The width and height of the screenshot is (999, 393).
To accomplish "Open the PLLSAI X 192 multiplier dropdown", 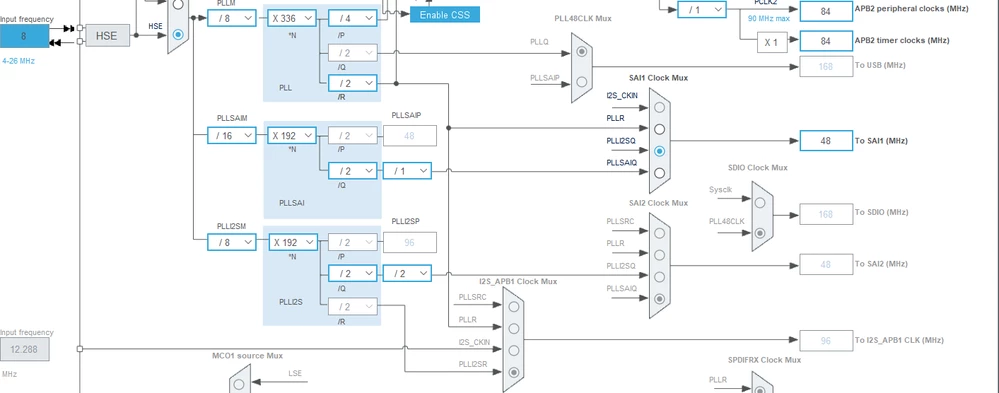I will click(x=292, y=136).
